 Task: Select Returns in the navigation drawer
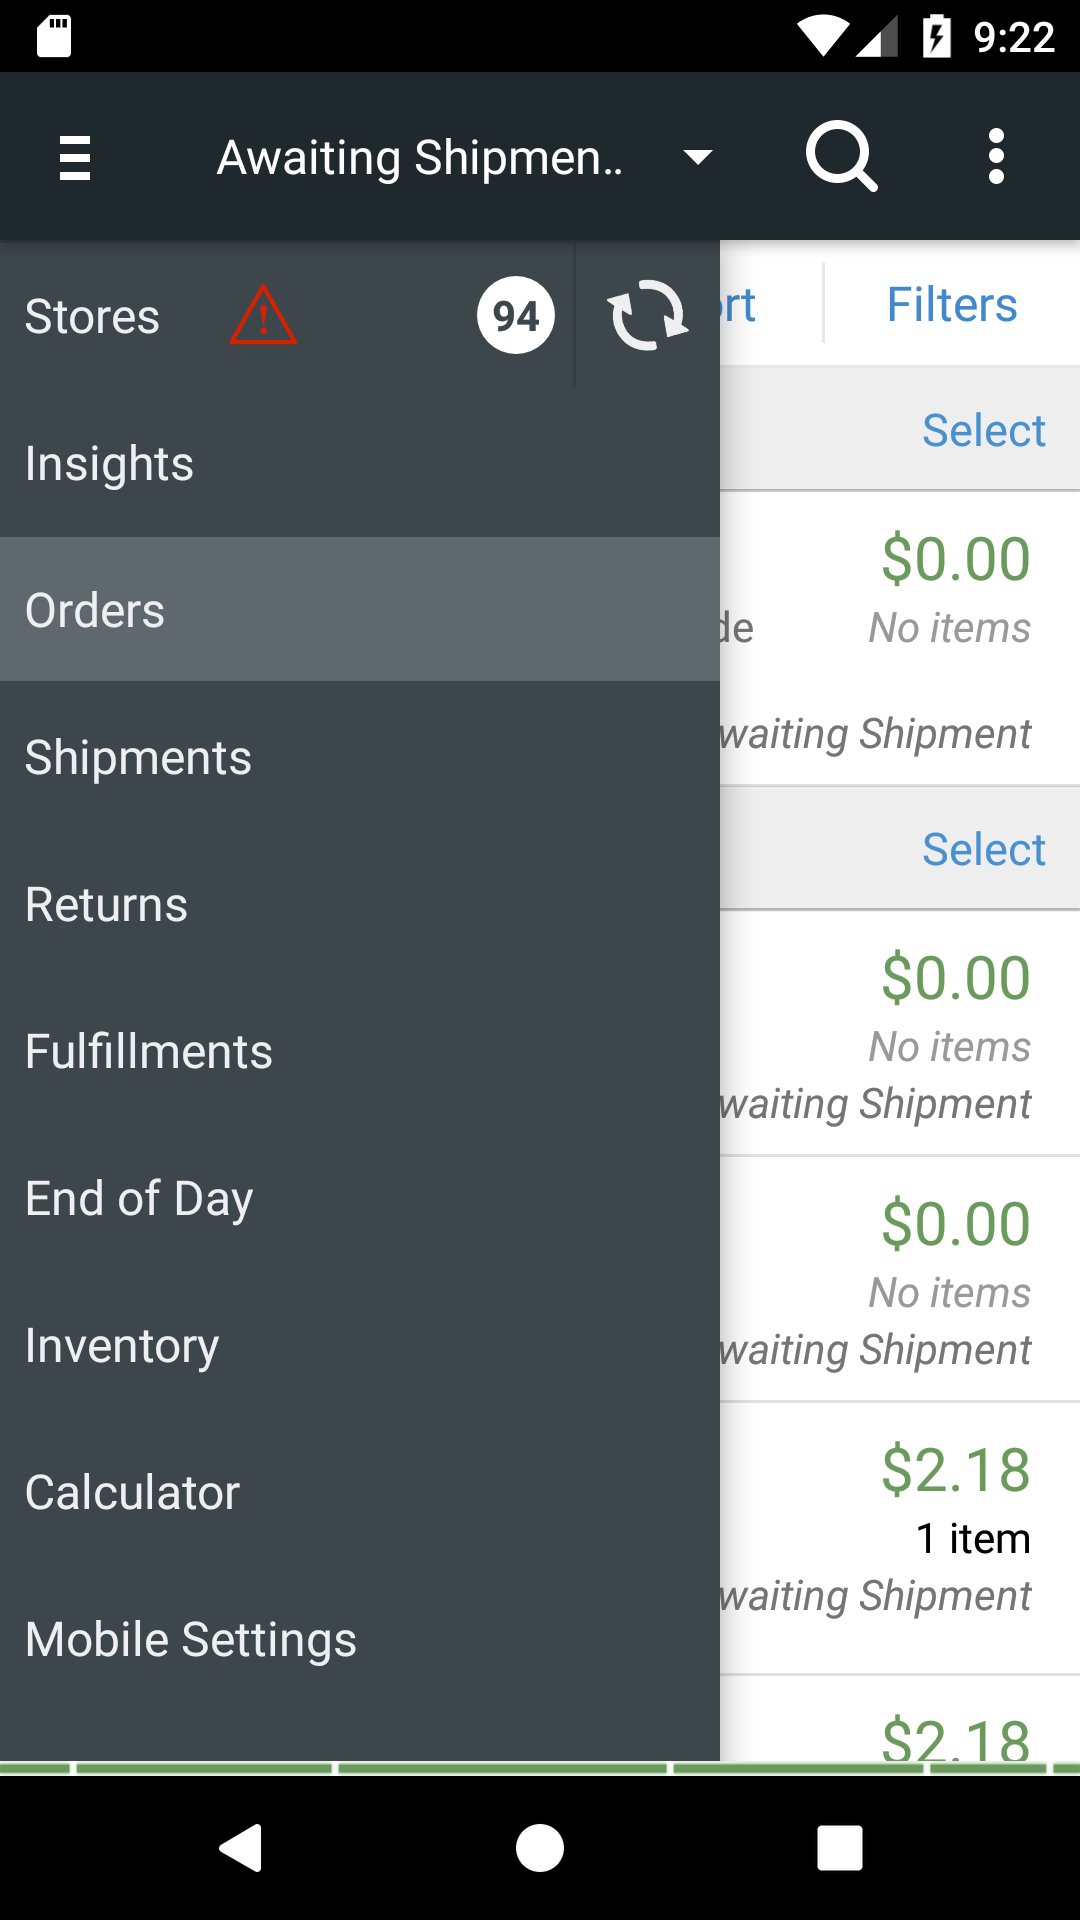tap(106, 905)
